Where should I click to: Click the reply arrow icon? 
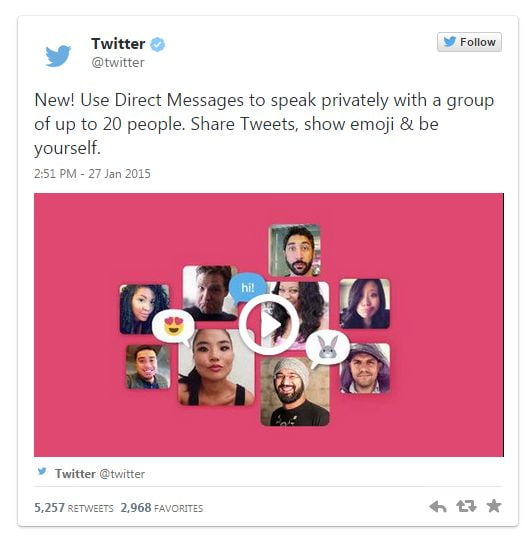tap(438, 506)
